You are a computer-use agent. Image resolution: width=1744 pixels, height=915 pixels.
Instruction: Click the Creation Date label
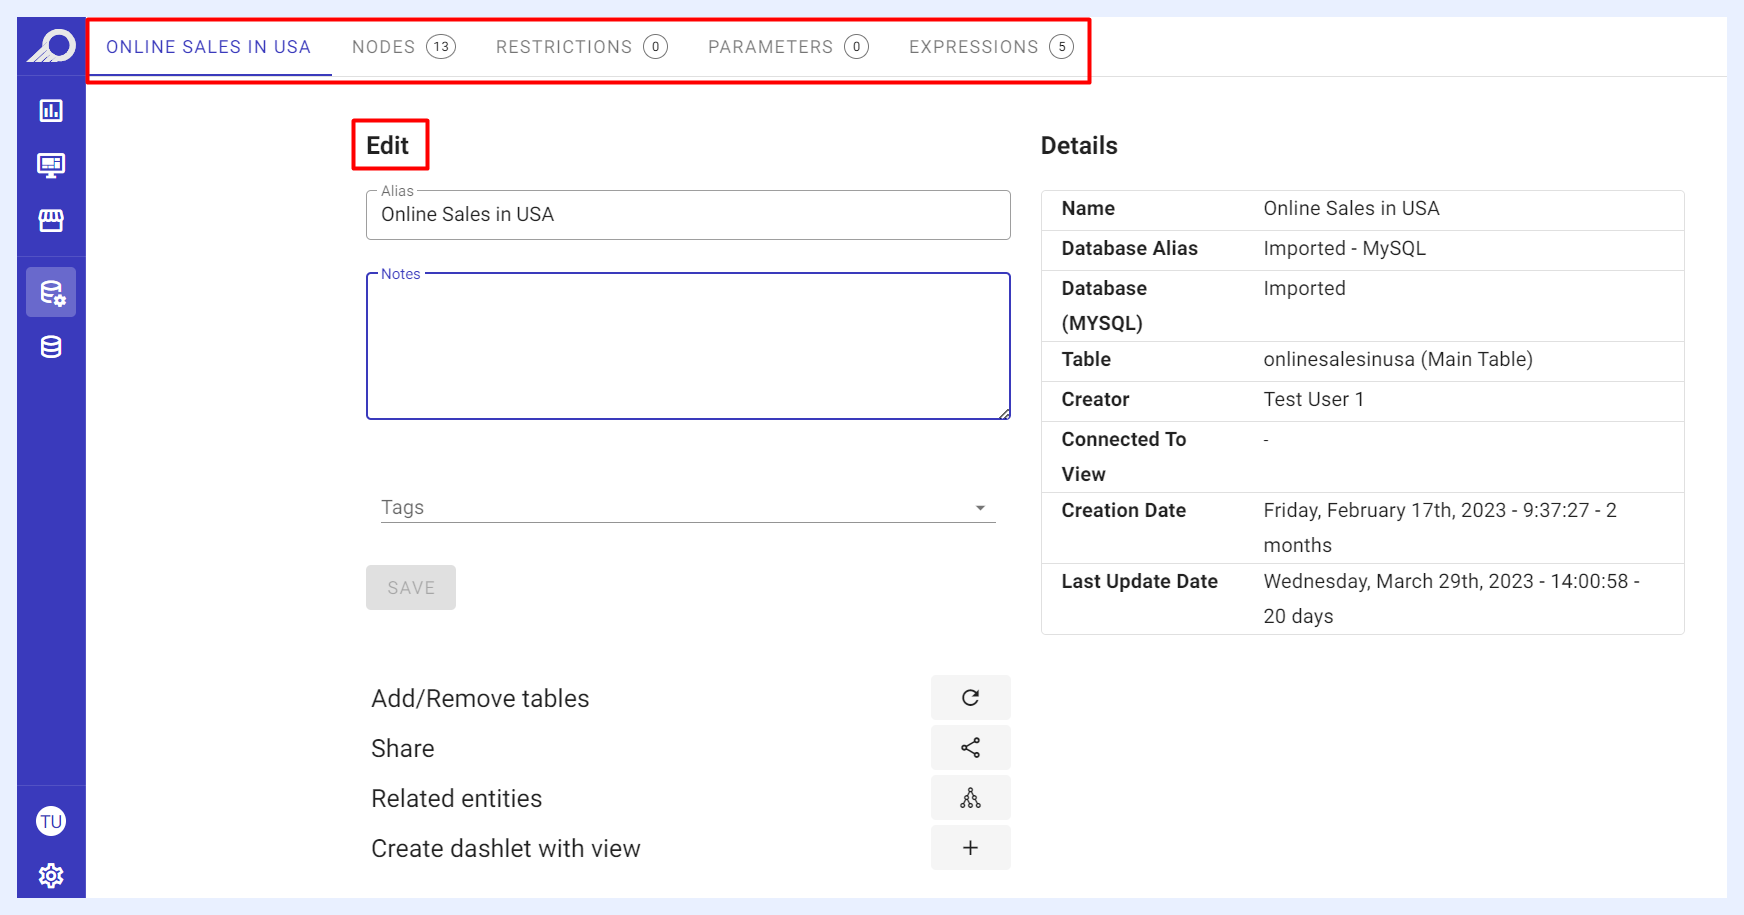click(1123, 510)
